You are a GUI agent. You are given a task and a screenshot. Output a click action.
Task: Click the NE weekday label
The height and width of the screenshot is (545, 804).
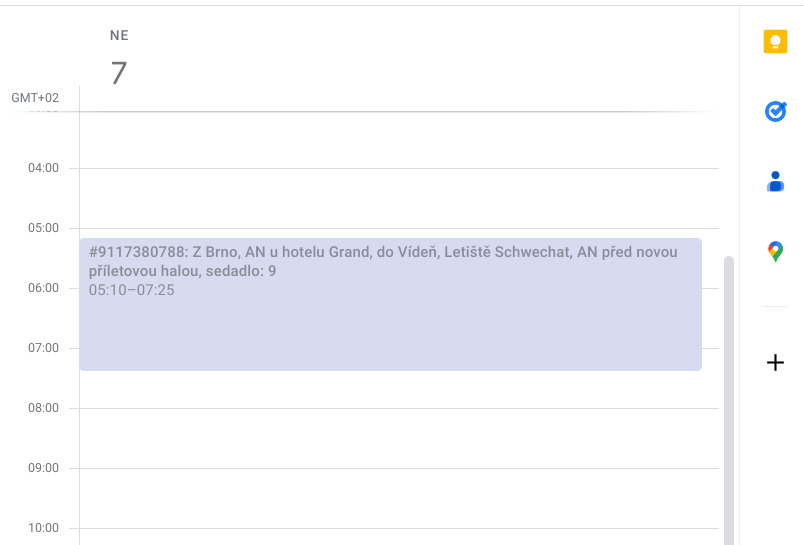(119, 35)
